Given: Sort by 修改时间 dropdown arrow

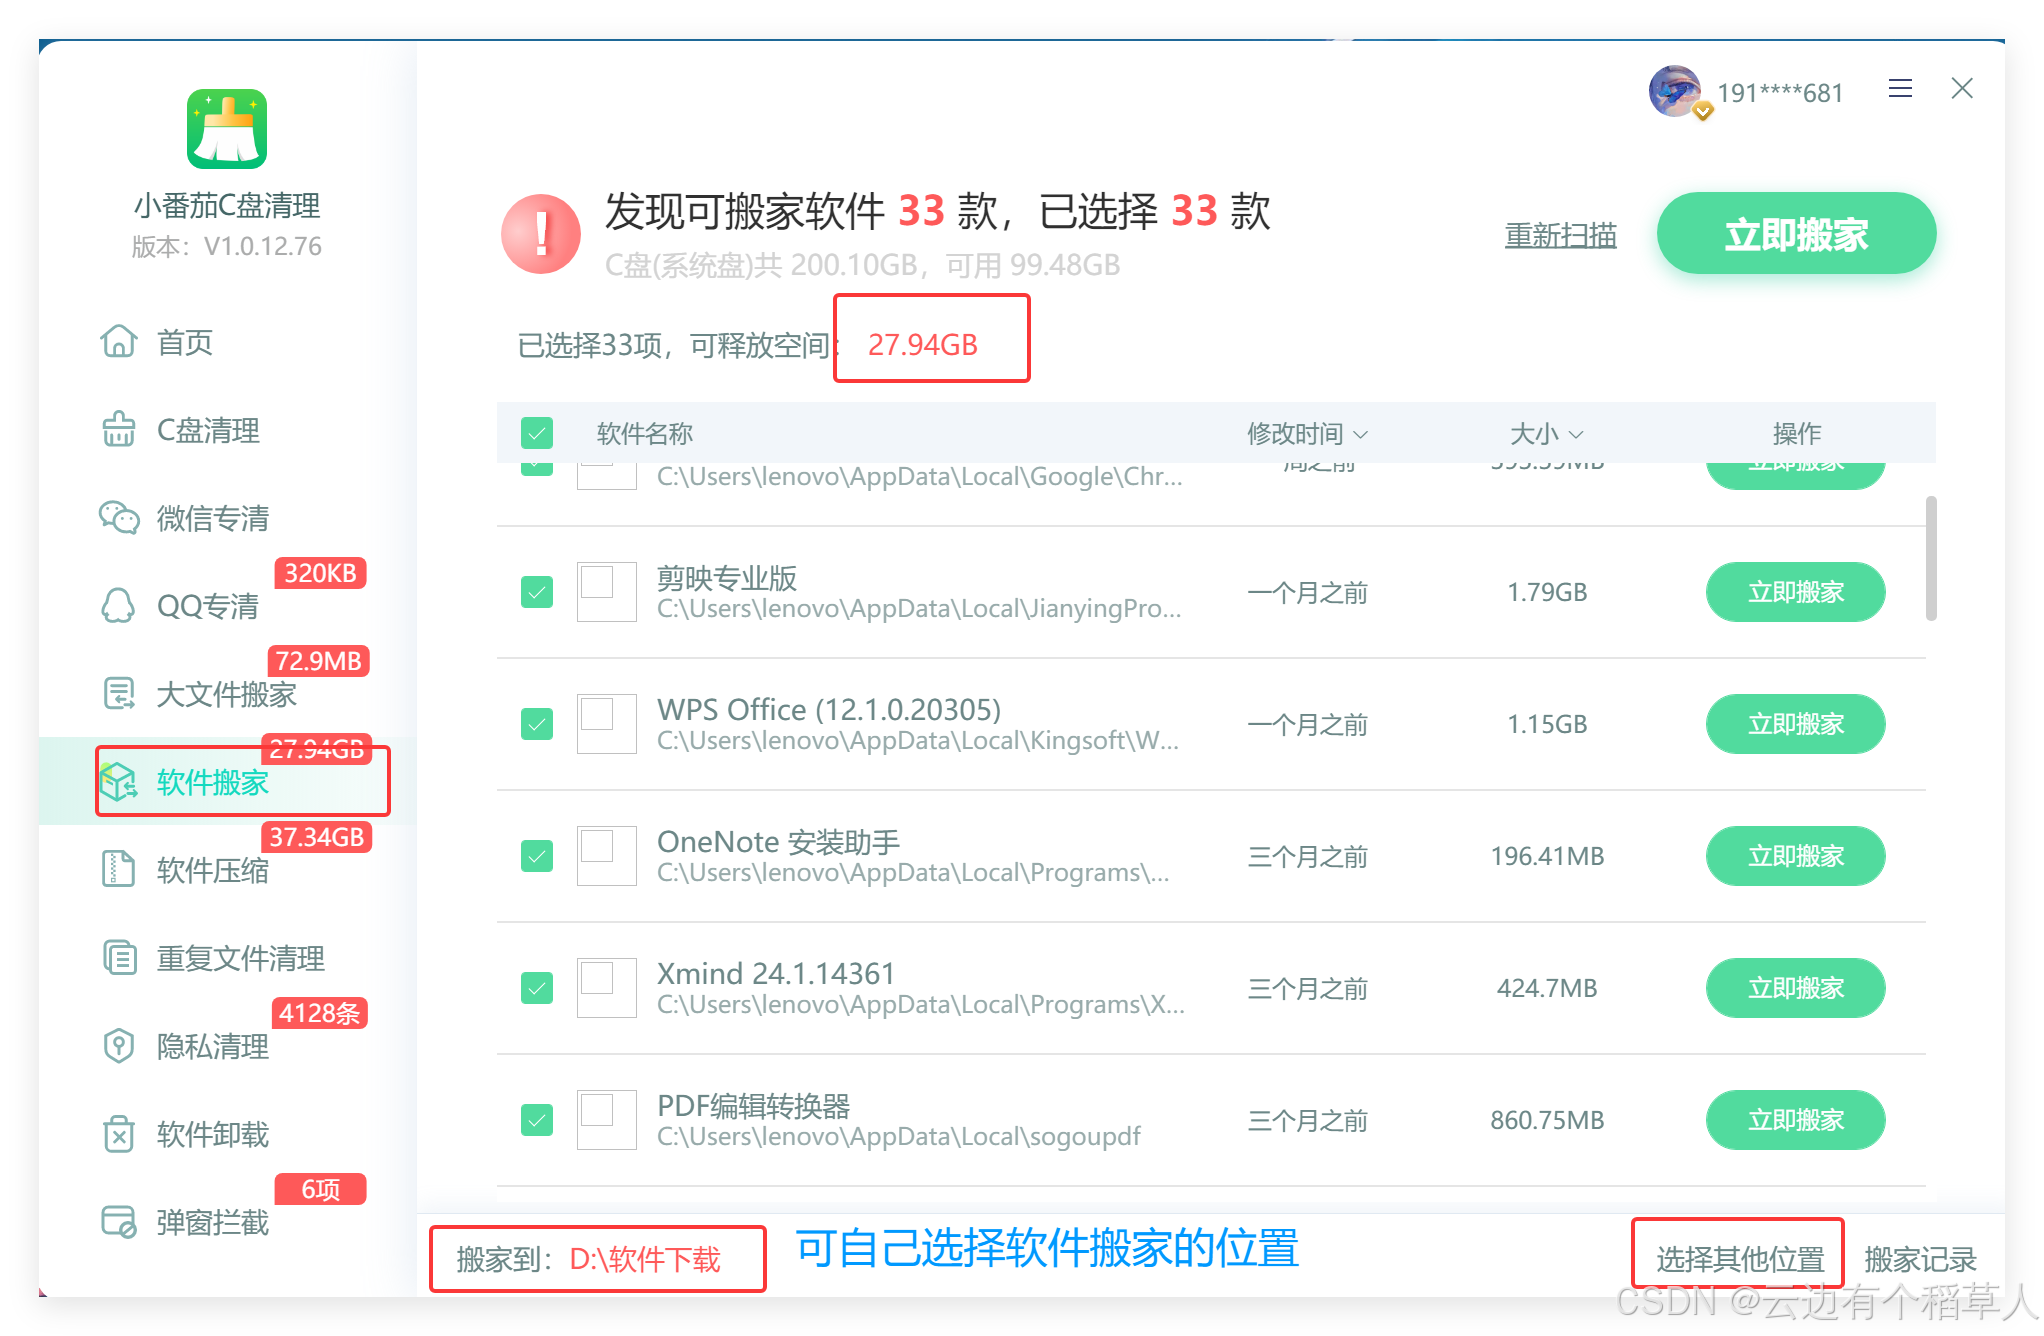Looking at the screenshot, I should click(1361, 434).
